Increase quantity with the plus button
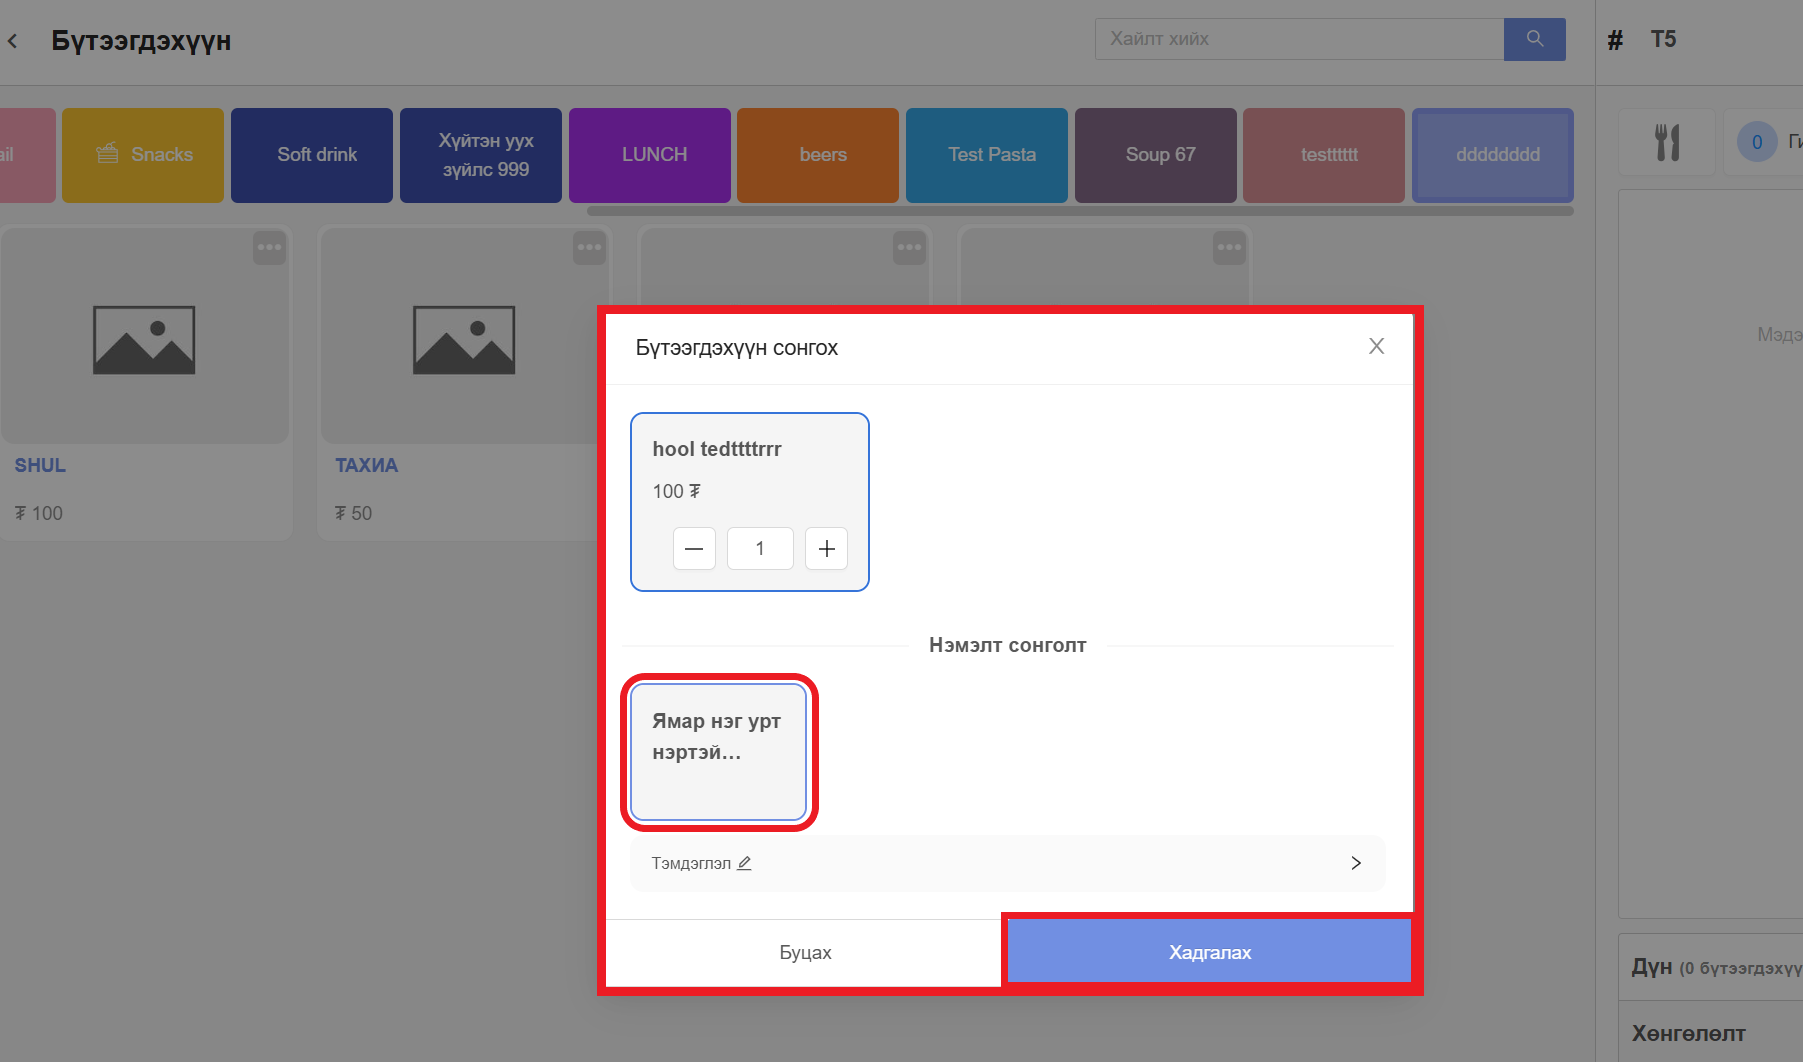The width and height of the screenshot is (1803, 1062). [x=826, y=549]
